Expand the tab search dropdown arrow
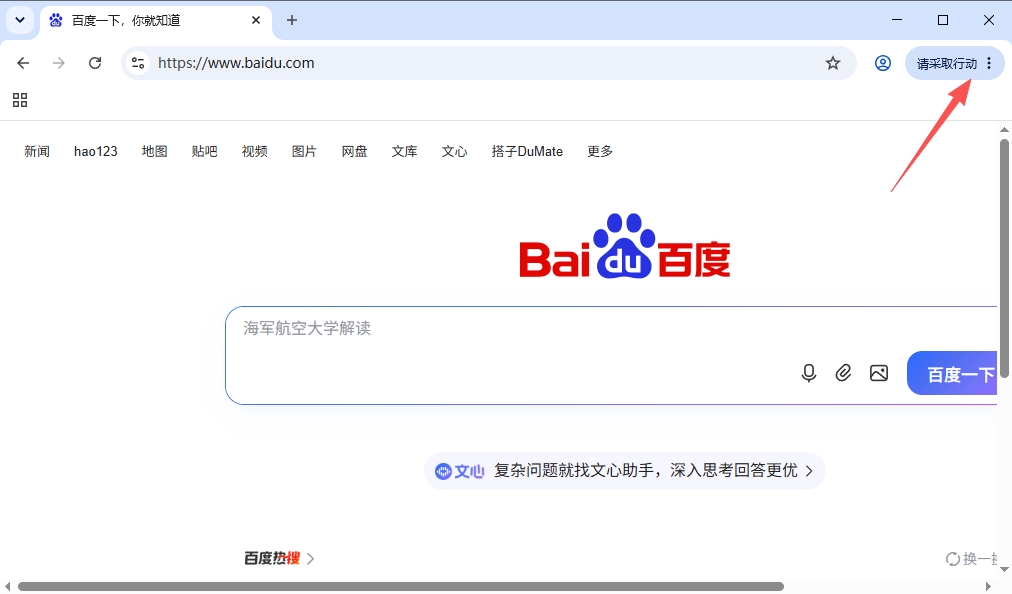The image size is (1012, 594). tap(20, 20)
